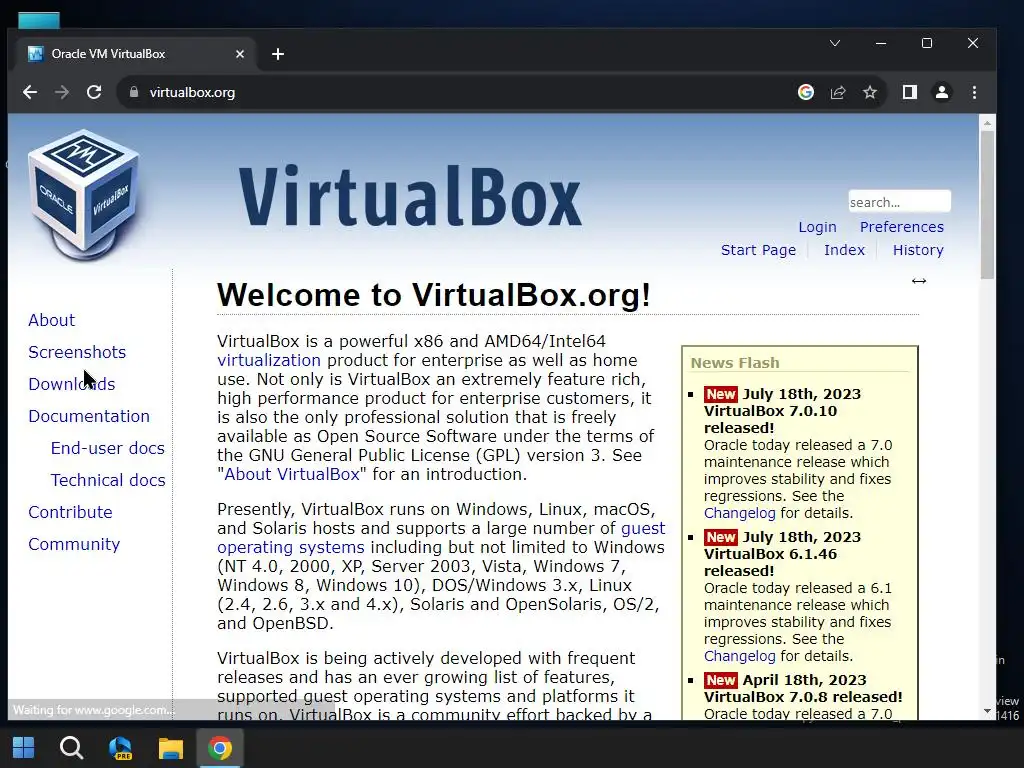The height and width of the screenshot is (768, 1024).
Task: Open the "About VirtualBox" link
Action: click(x=292, y=474)
